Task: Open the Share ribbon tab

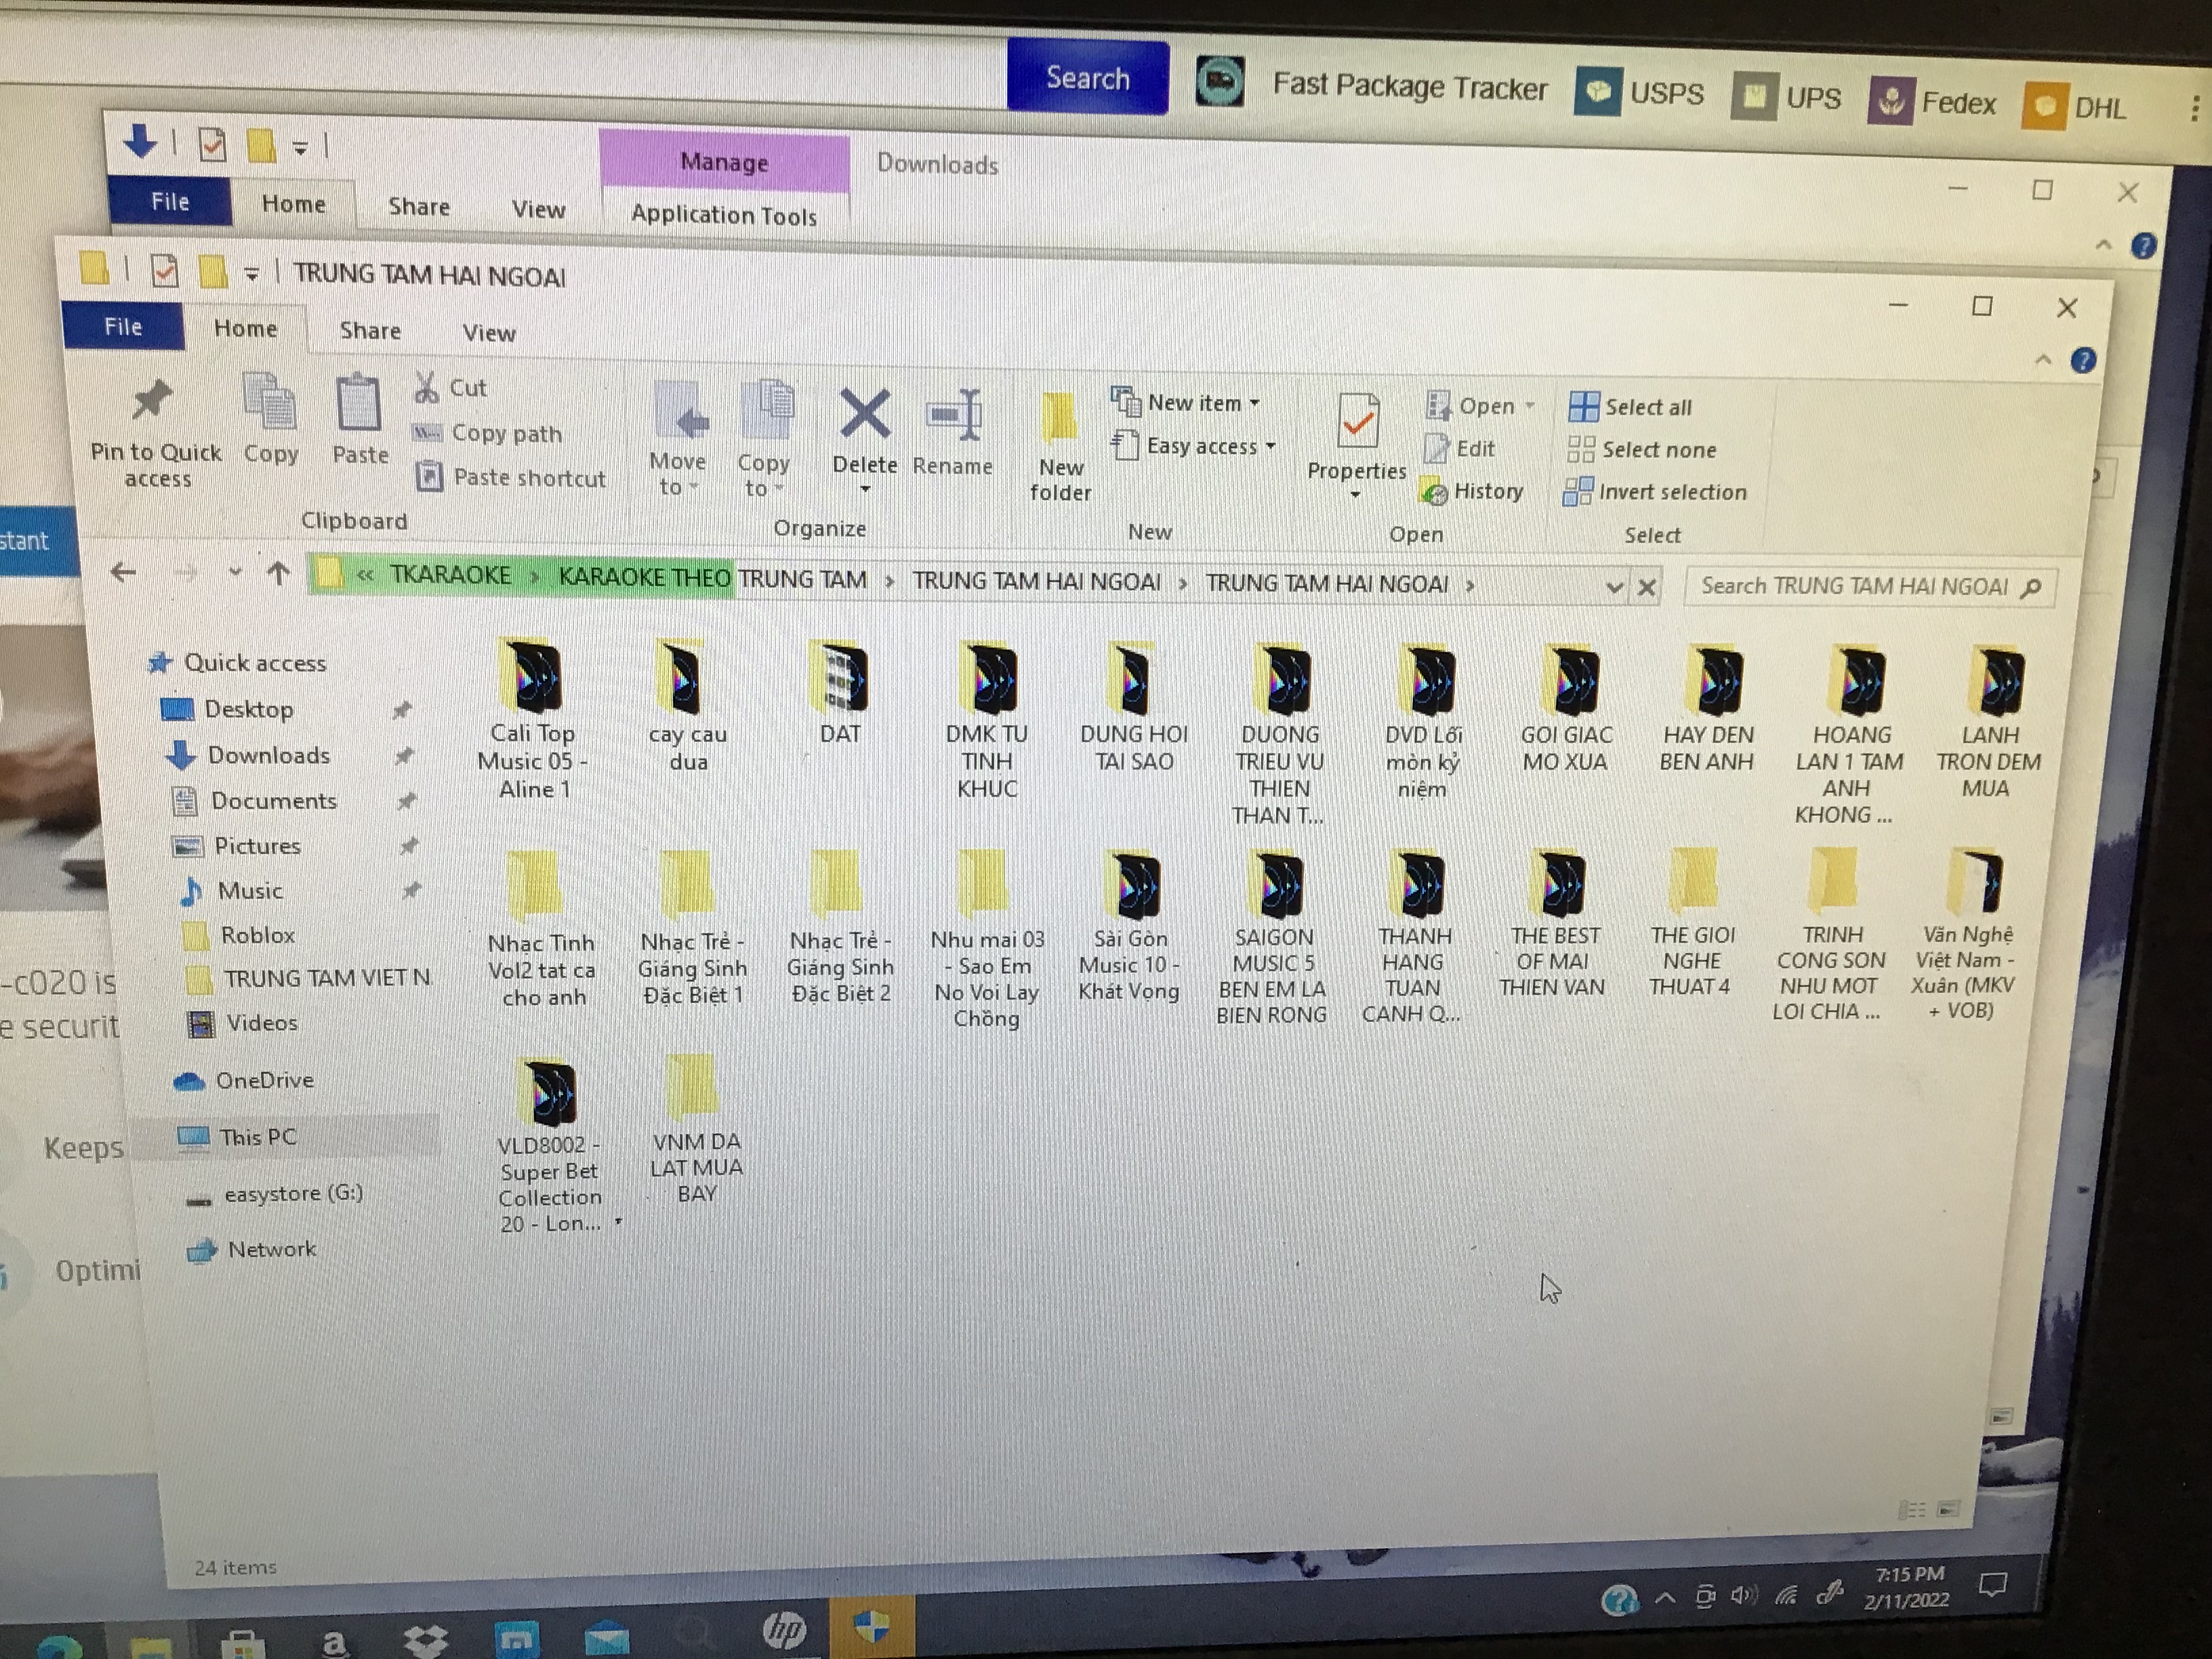Action: 370,331
